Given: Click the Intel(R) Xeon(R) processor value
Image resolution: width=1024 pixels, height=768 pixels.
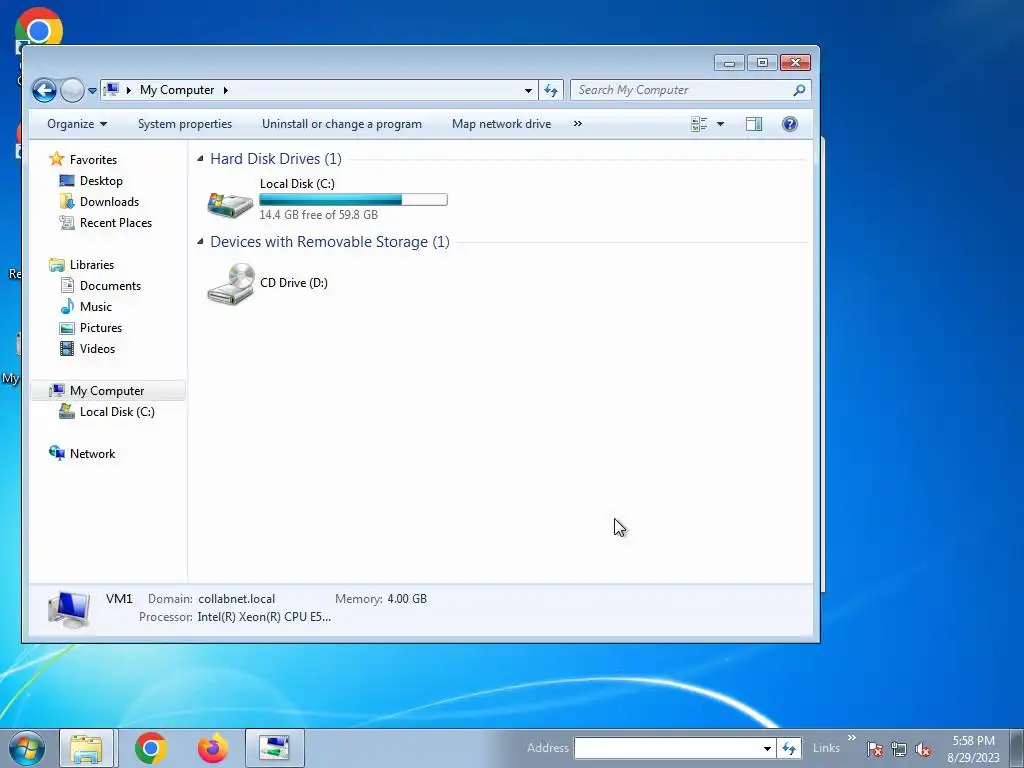Looking at the screenshot, I should click(x=264, y=617).
